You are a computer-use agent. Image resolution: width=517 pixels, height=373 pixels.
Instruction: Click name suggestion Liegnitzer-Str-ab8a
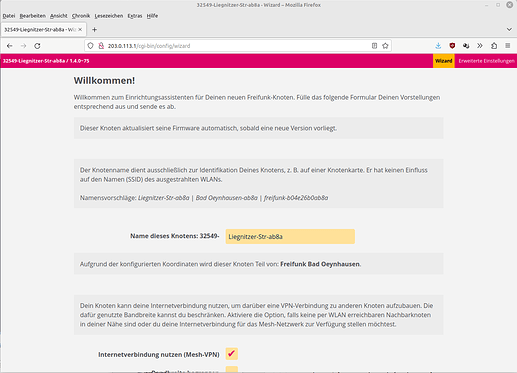[x=164, y=198]
